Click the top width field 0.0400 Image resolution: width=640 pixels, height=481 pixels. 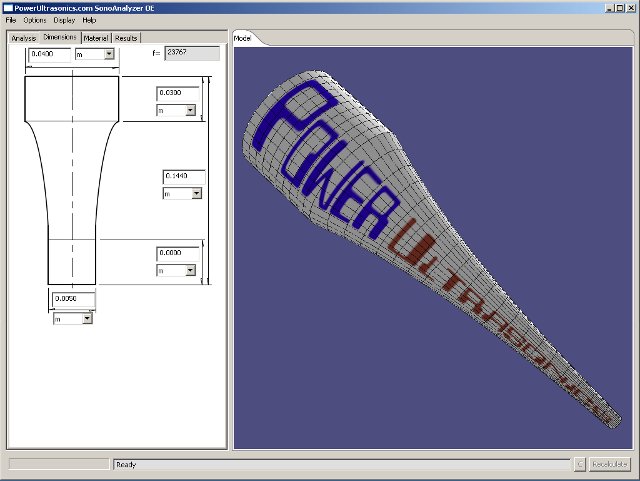click(x=49, y=55)
